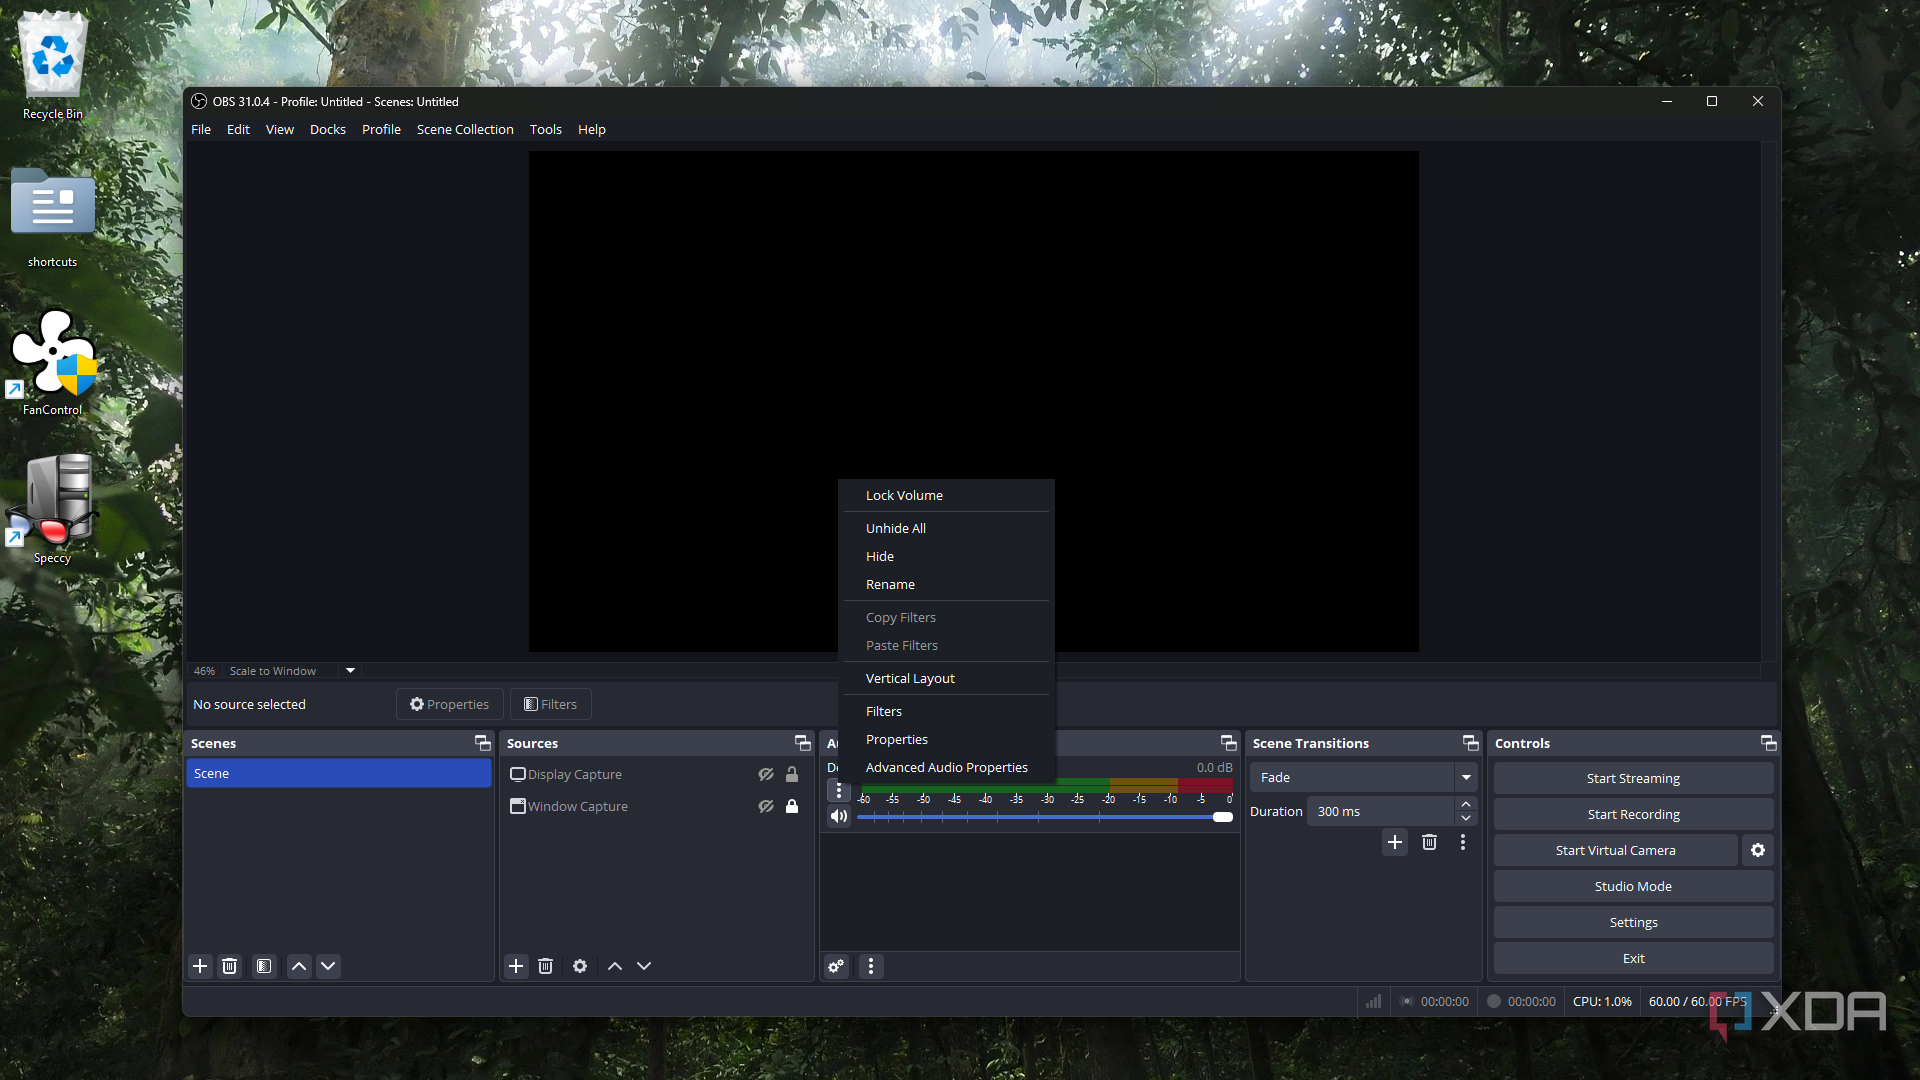Remove selected scene with trash icon

(x=229, y=966)
